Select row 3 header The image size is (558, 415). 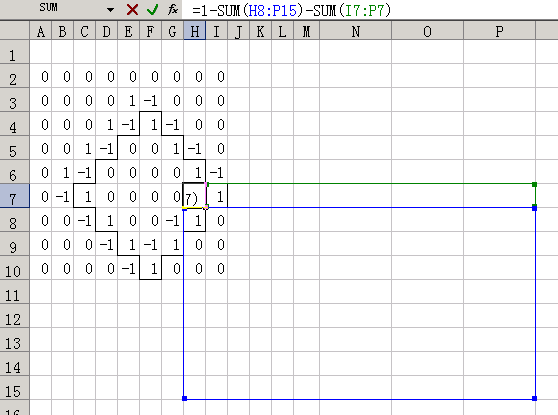14,100
